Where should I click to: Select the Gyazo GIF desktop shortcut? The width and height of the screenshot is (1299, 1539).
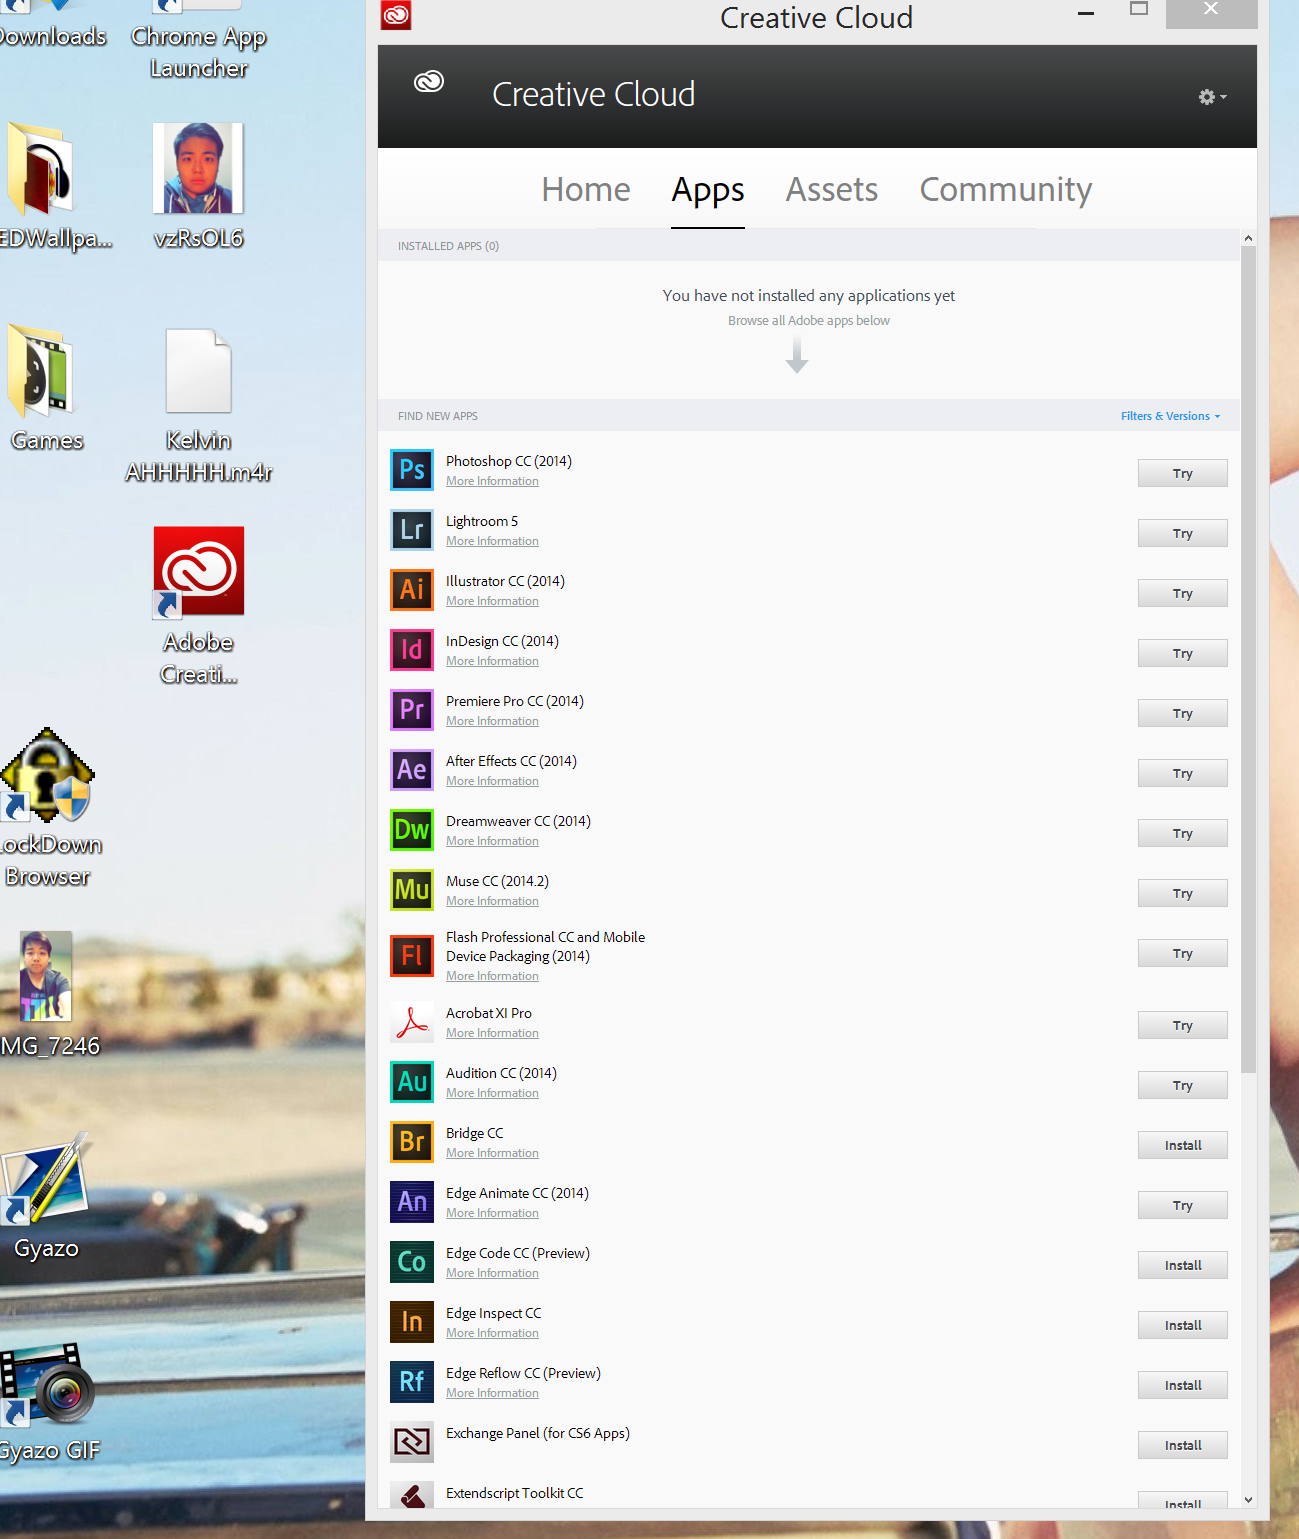point(49,1401)
